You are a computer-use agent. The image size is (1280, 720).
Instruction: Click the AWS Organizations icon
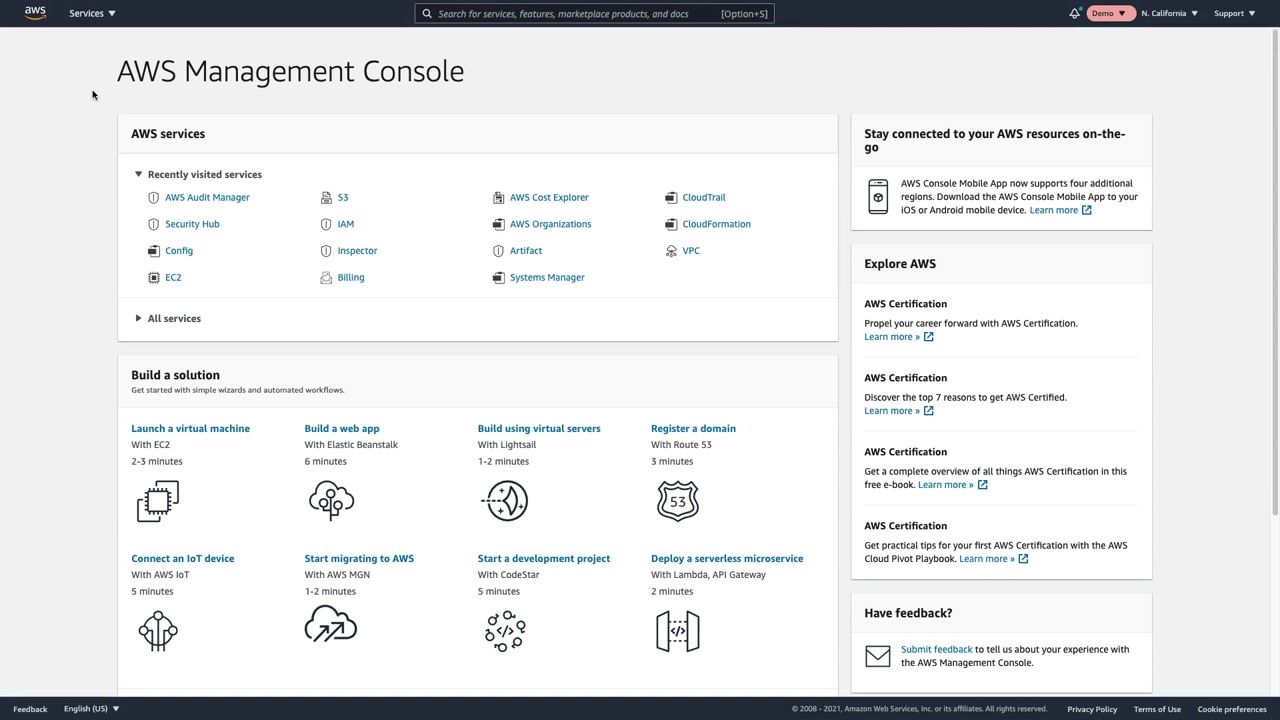(x=498, y=224)
